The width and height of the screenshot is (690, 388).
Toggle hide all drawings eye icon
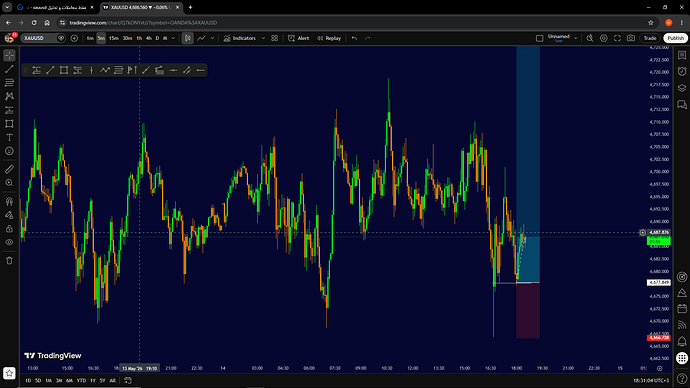pos(9,242)
